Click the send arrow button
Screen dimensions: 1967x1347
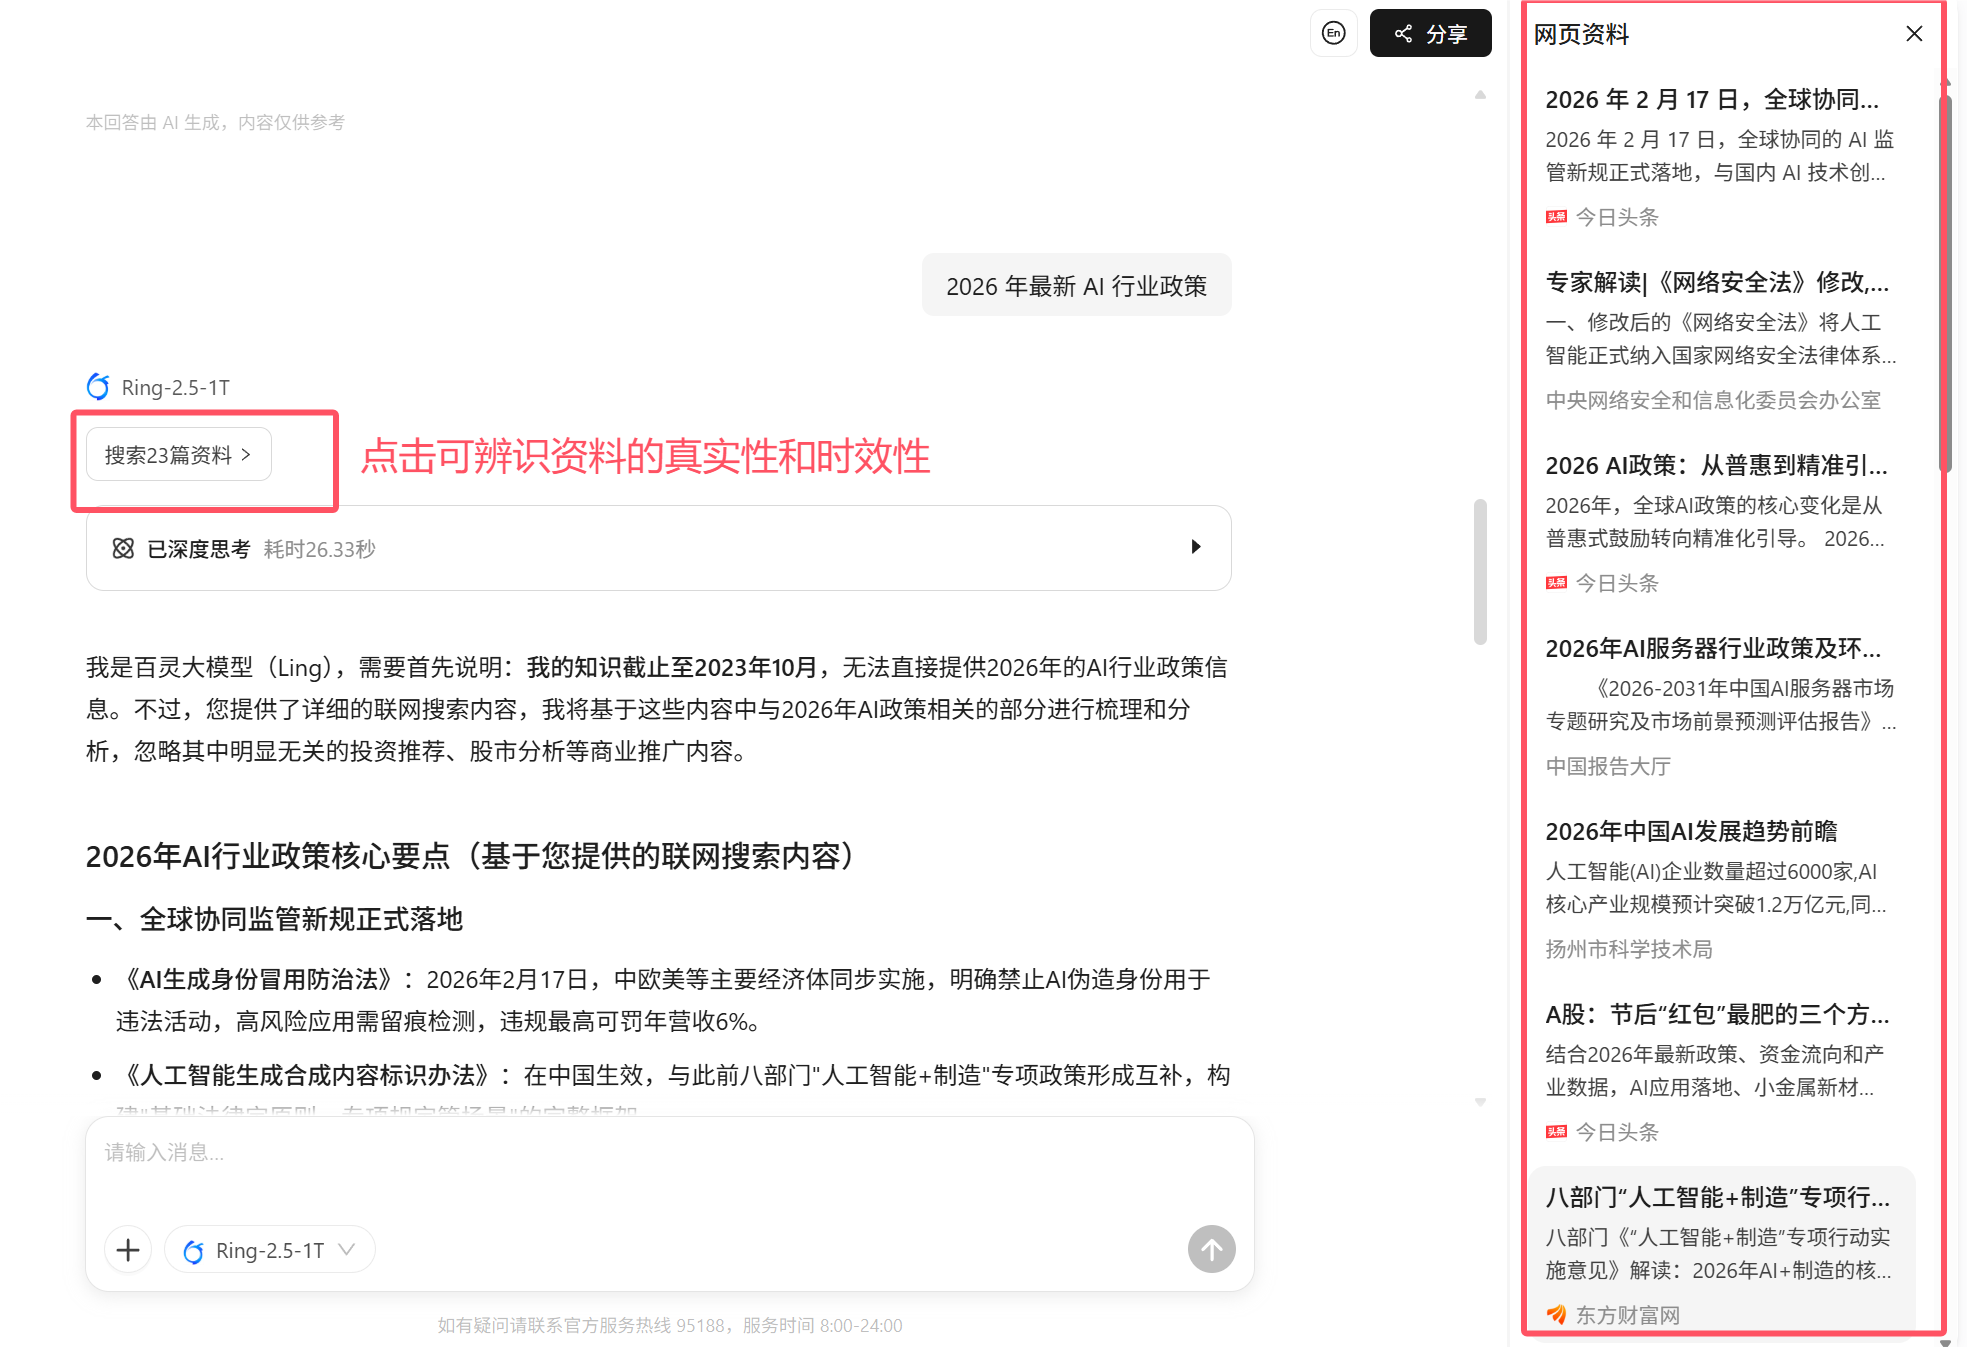[x=1211, y=1249]
